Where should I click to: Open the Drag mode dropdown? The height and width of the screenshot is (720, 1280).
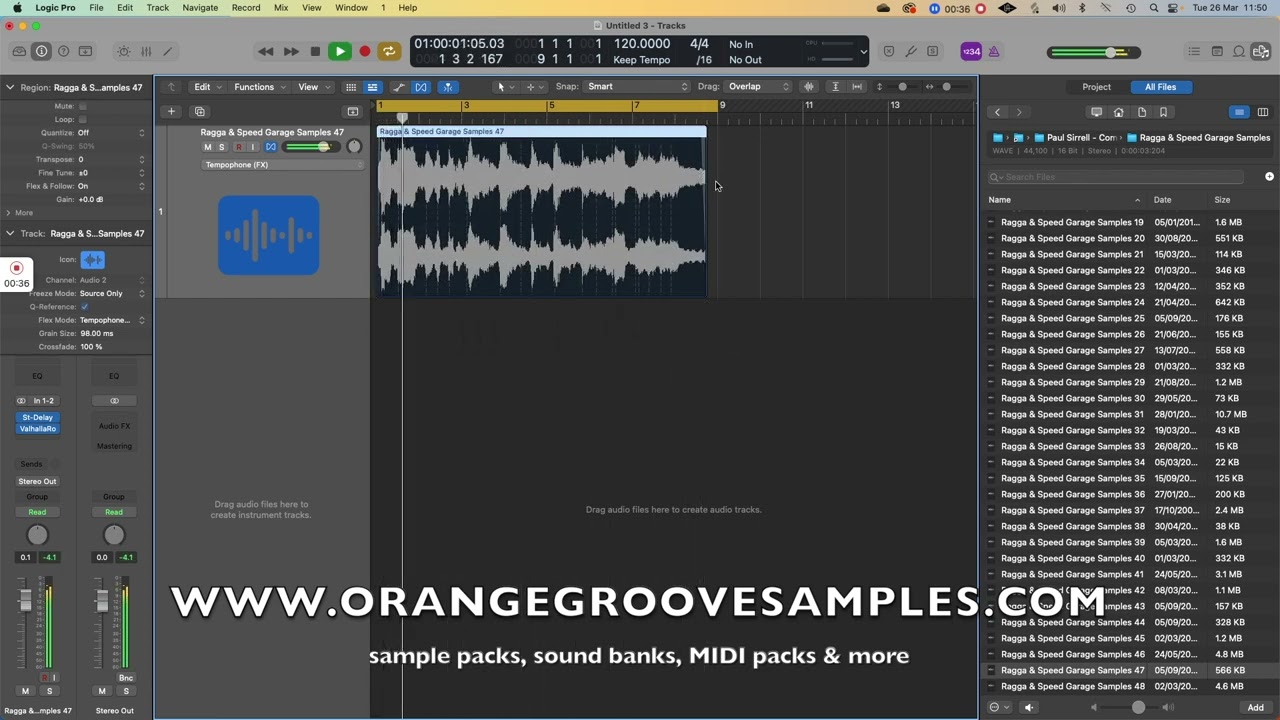(760, 87)
